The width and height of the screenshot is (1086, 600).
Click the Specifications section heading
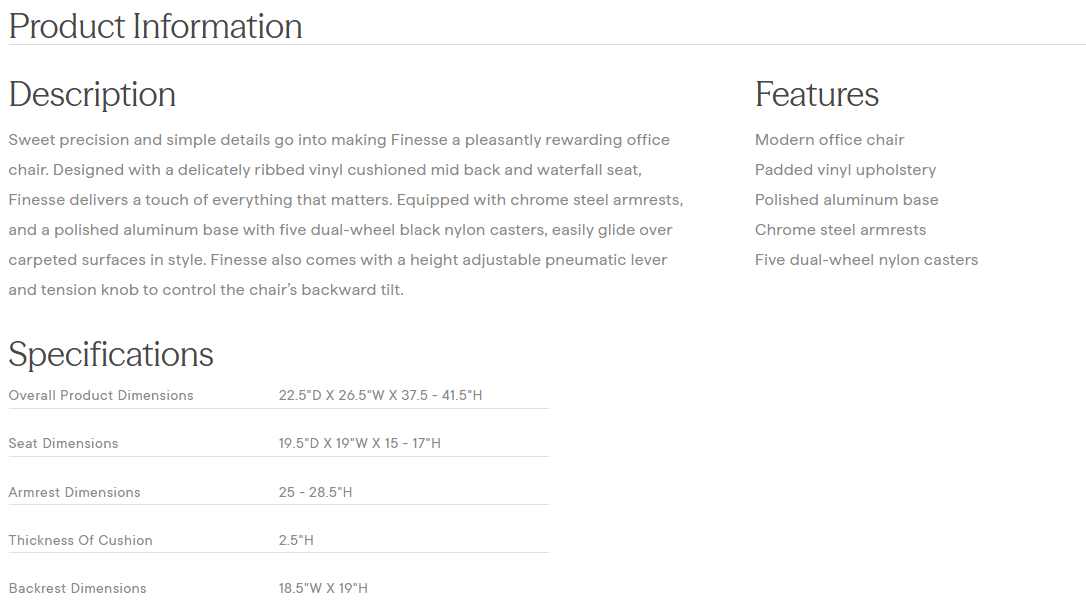111,354
